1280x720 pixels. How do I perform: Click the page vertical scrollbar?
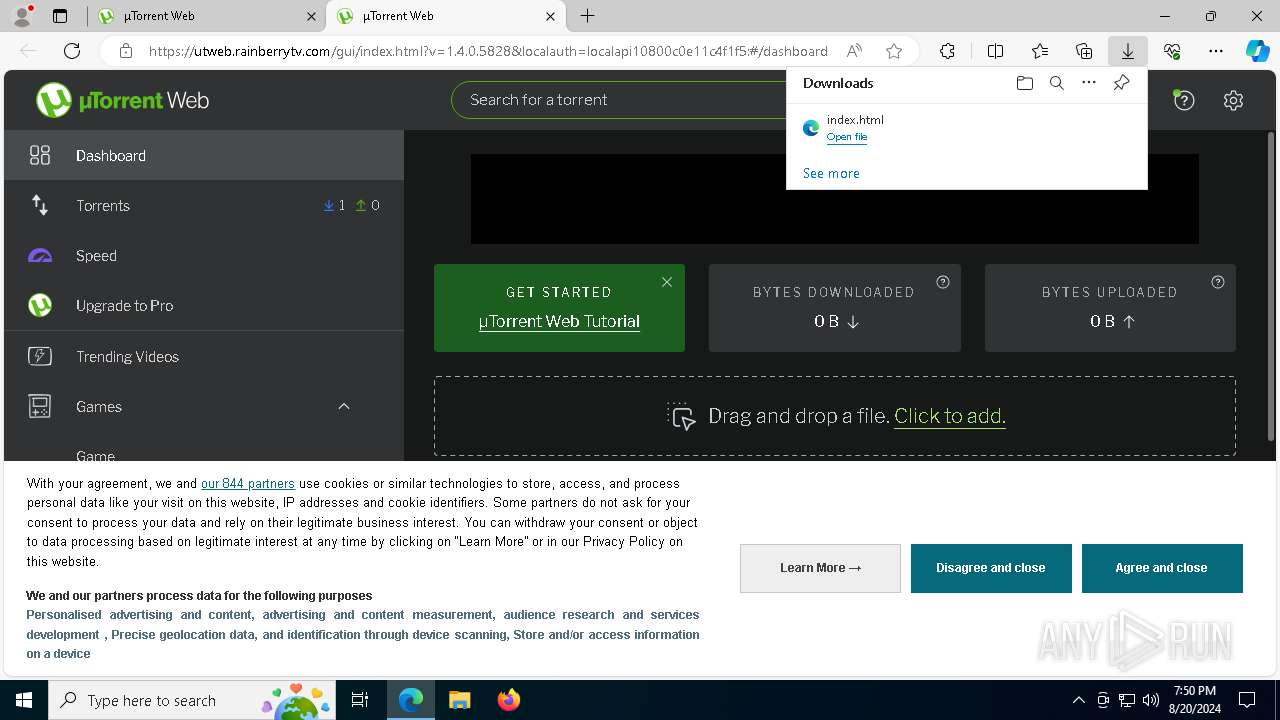pyautogui.click(x=1272, y=288)
